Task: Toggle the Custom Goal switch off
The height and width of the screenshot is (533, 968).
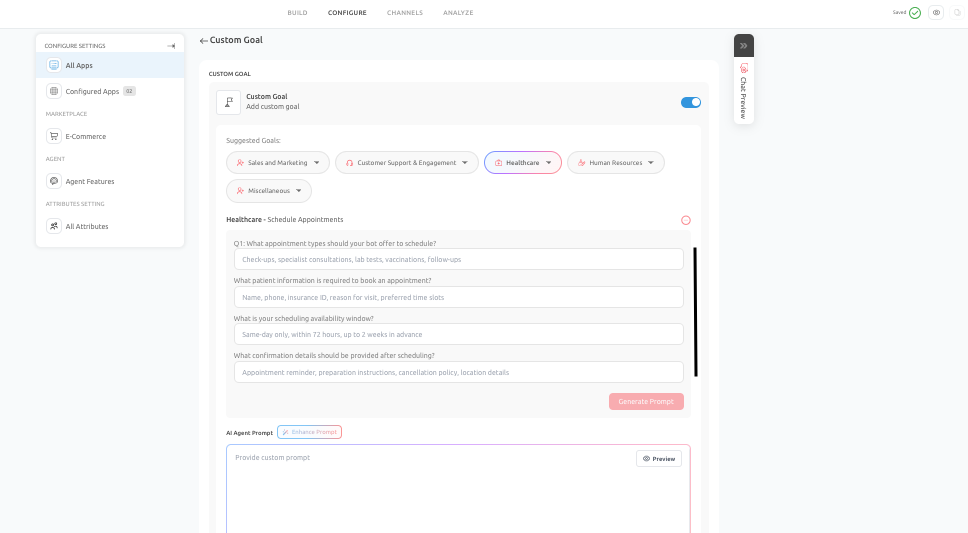Action: [x=691, y=103]
